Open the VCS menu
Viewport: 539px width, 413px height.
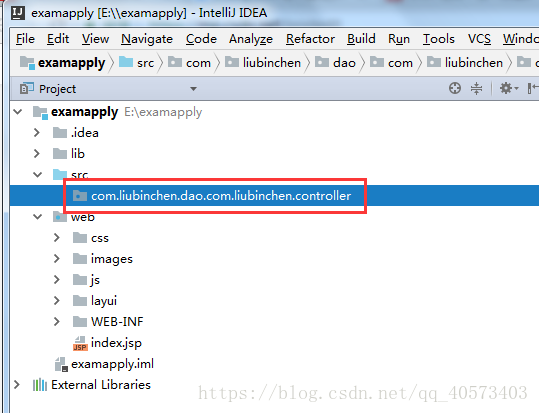[479, 39]
